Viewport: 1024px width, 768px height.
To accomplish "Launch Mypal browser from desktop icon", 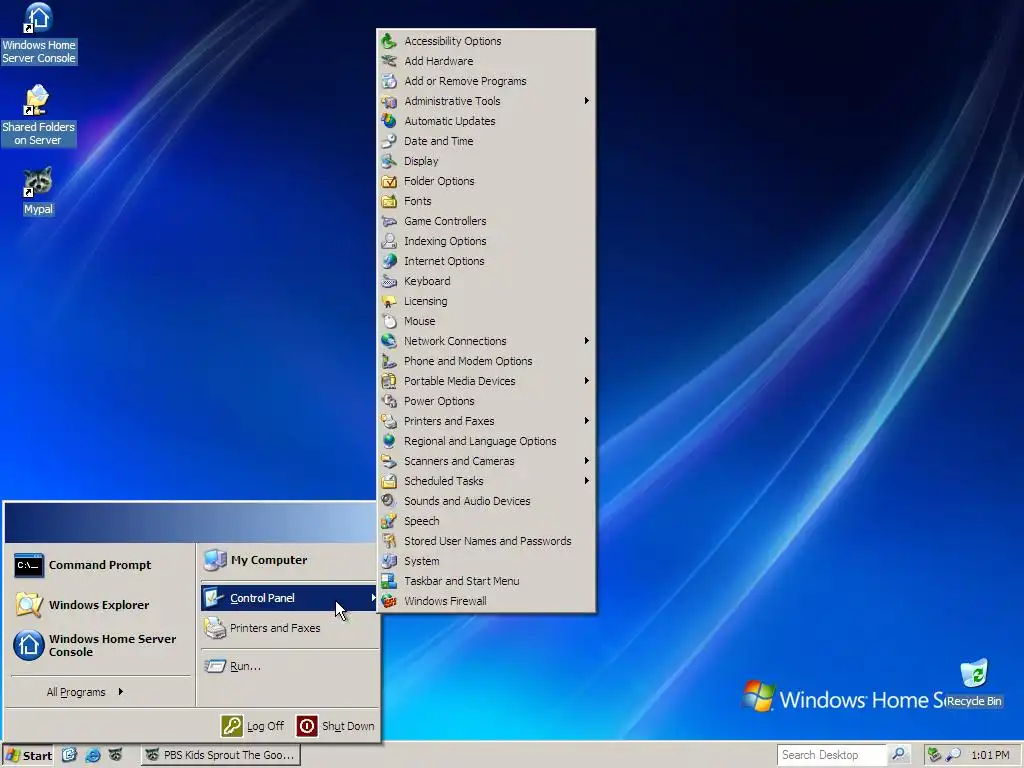I will (x=38, y=191).
